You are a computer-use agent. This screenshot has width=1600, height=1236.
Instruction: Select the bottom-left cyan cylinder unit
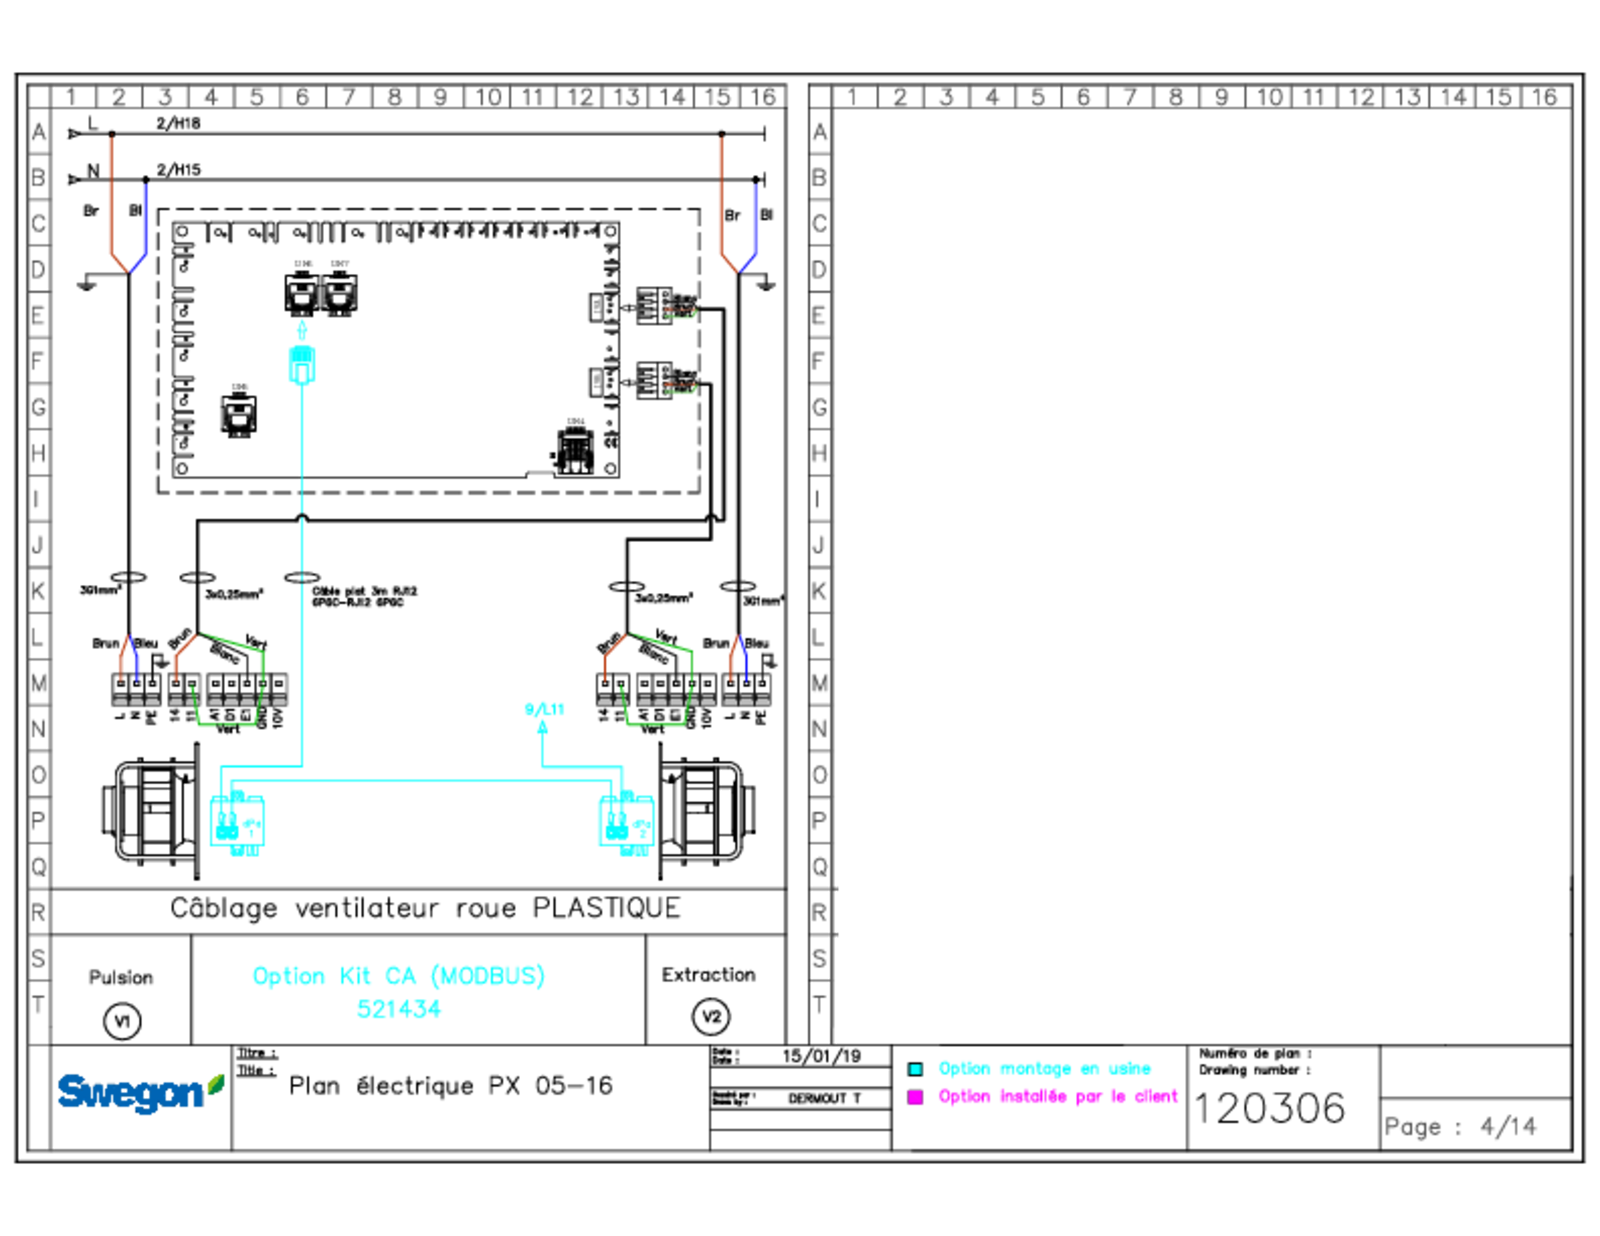click(x=237, y=824)
